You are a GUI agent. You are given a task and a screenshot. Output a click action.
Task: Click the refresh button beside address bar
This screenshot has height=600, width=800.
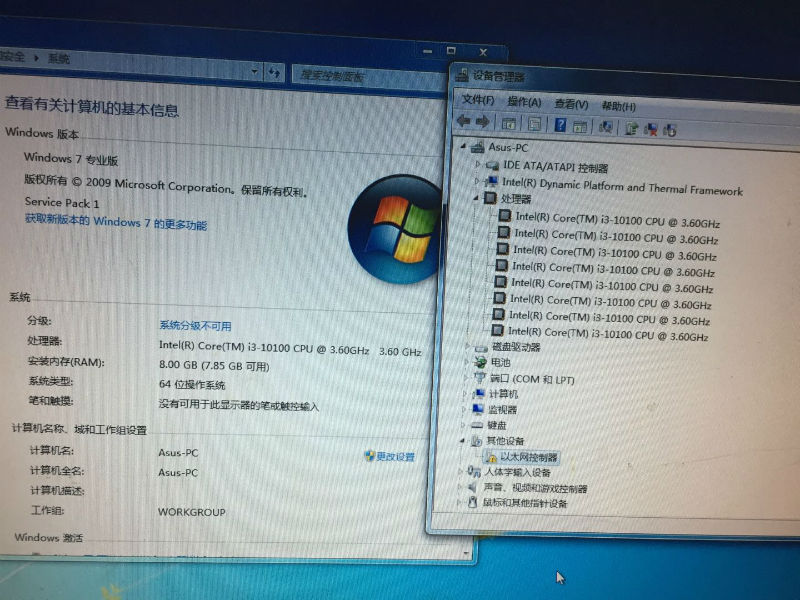click(274, 73)
